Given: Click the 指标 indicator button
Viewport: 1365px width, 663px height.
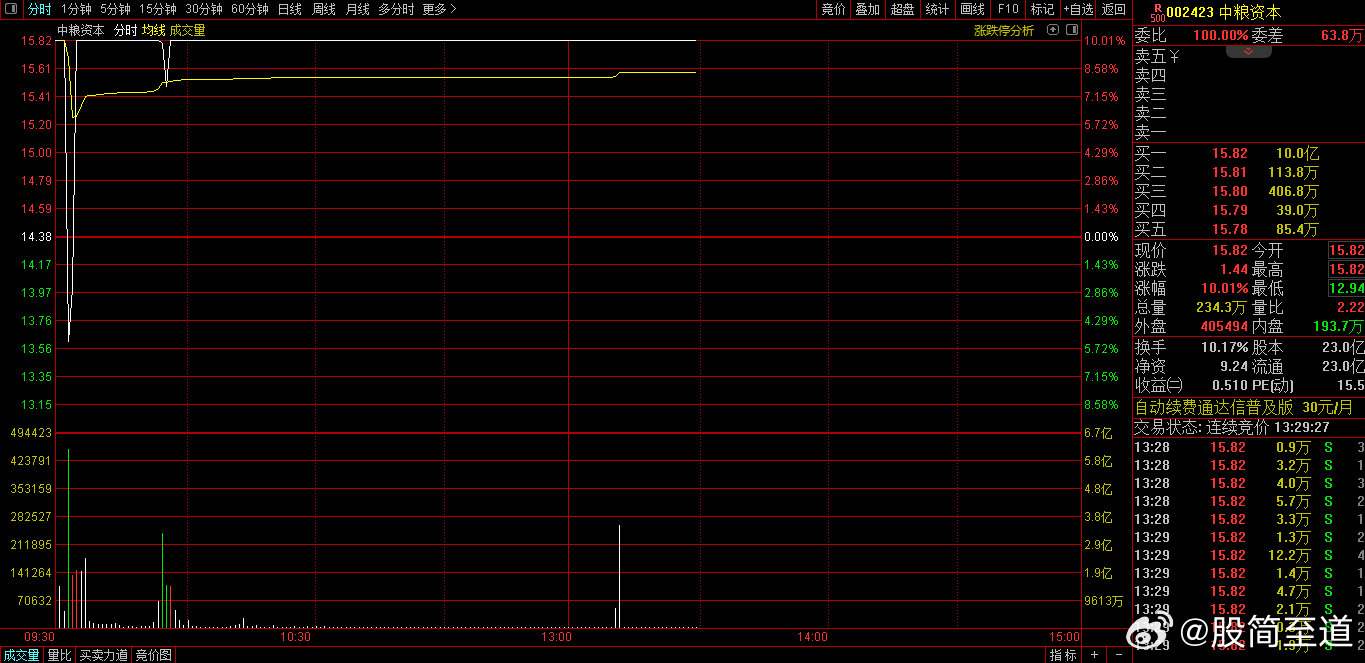Looking at the screenshot, I should click(x=1063, y=655).
